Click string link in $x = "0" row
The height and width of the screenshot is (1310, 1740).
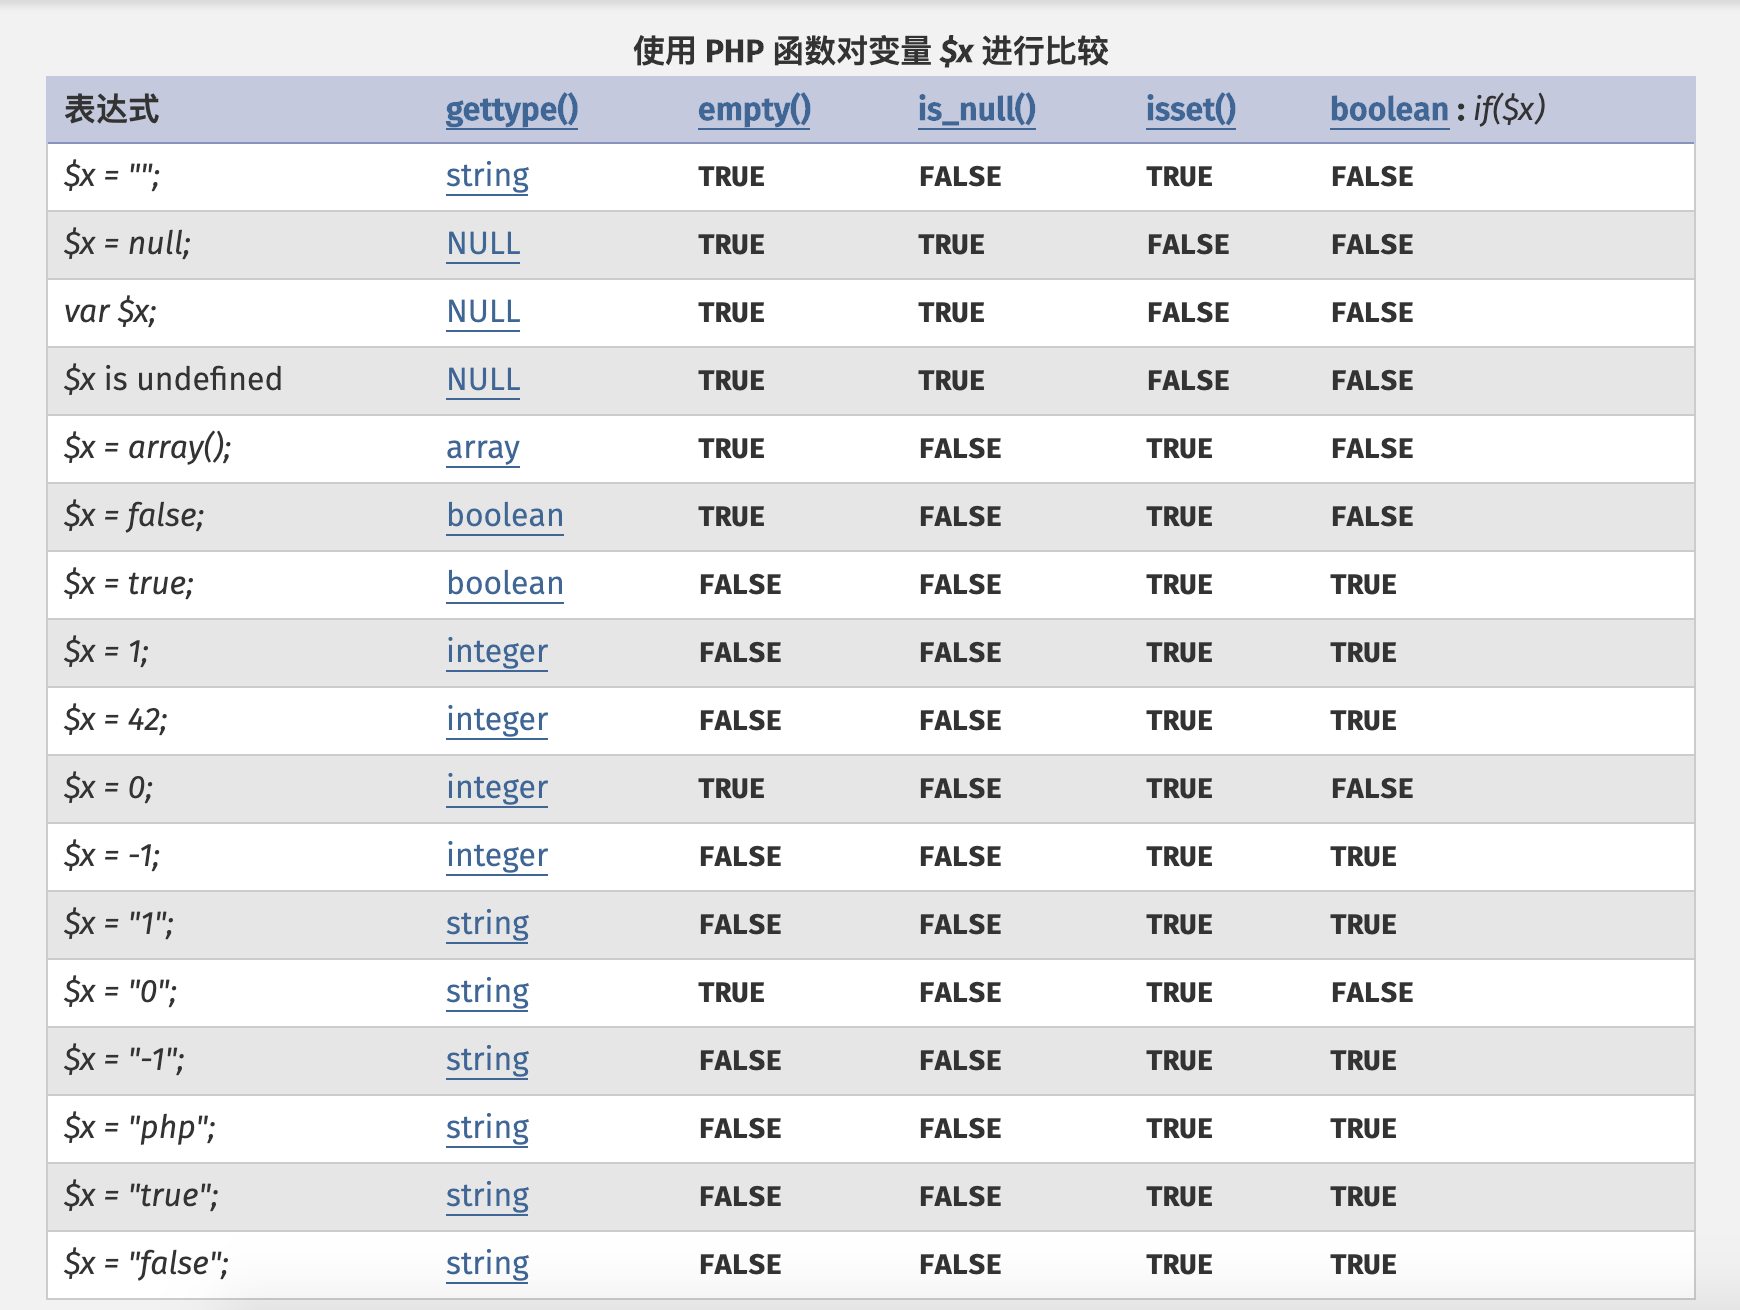coord(487,992)
